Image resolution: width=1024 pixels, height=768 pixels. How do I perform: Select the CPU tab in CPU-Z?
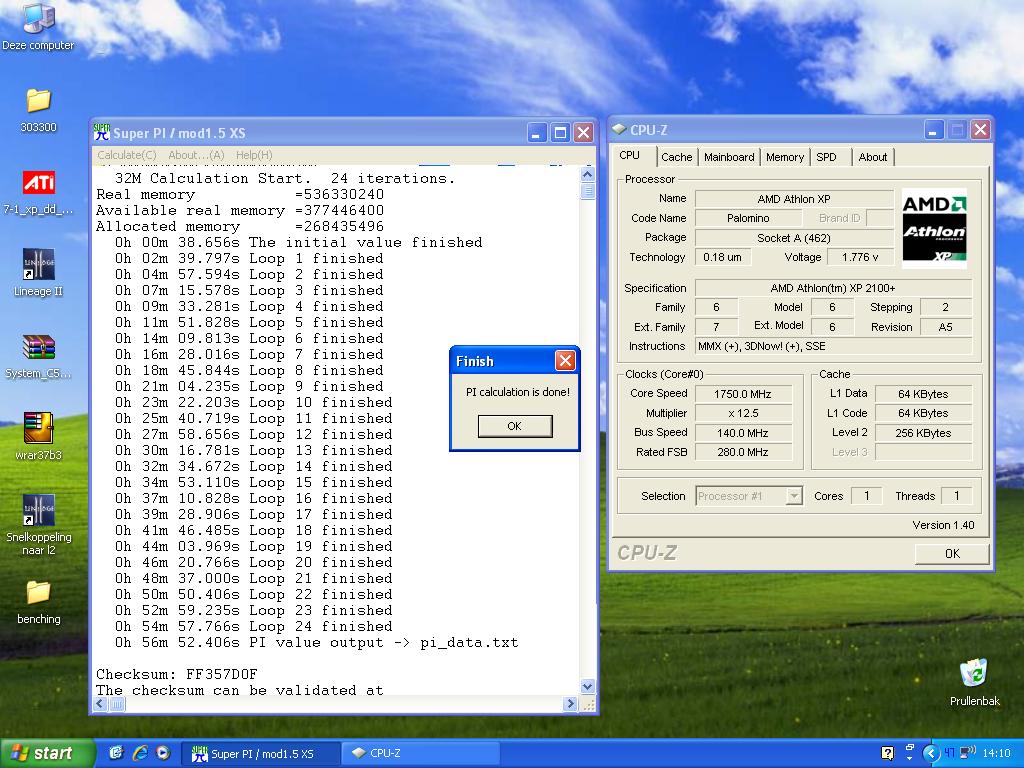630,155
